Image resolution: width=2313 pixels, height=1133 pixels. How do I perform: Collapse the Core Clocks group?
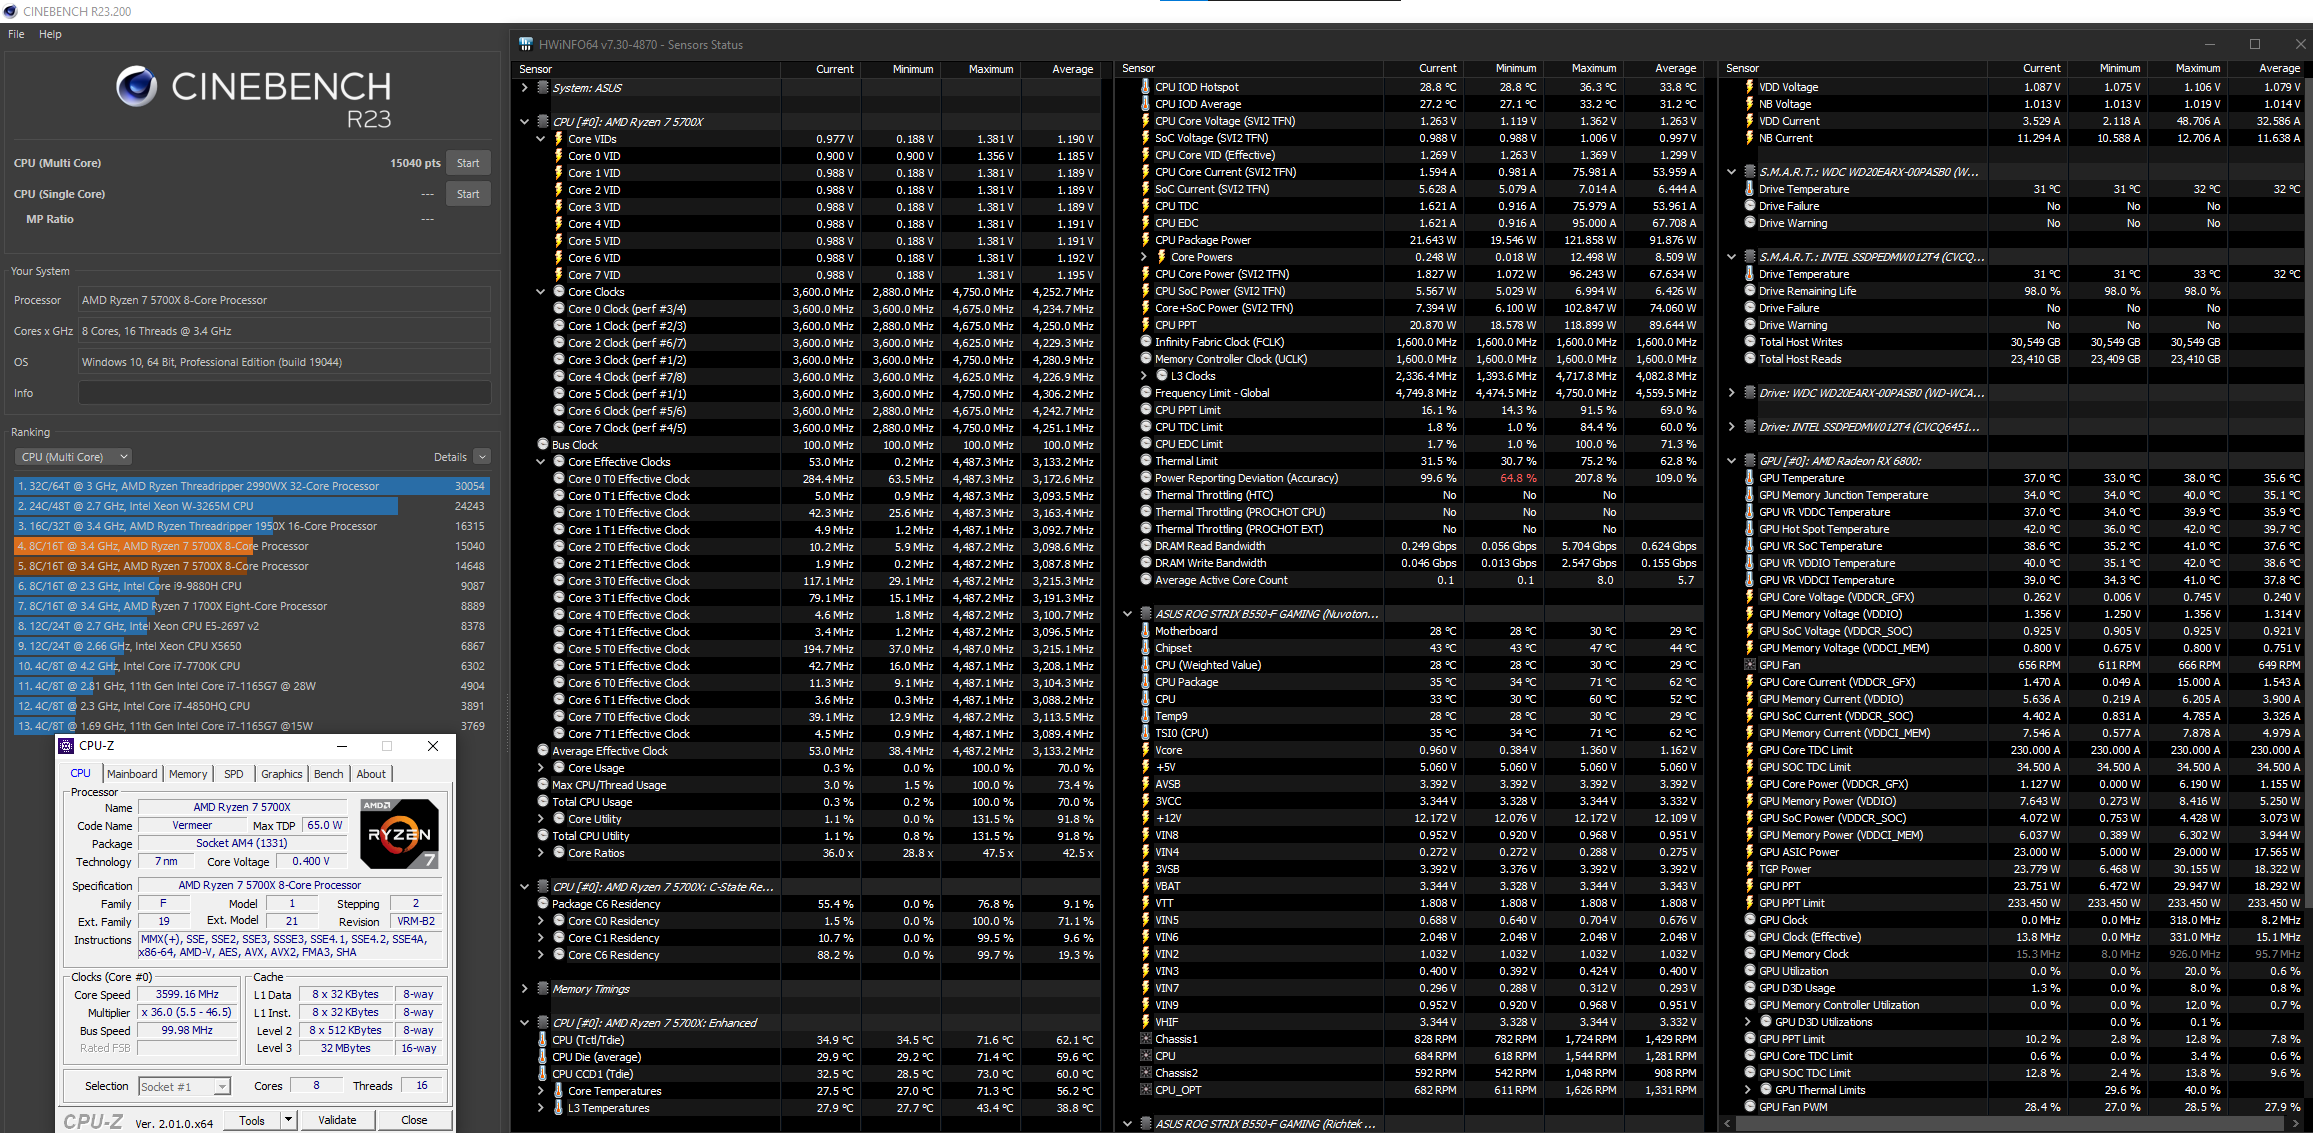[541, 292]
